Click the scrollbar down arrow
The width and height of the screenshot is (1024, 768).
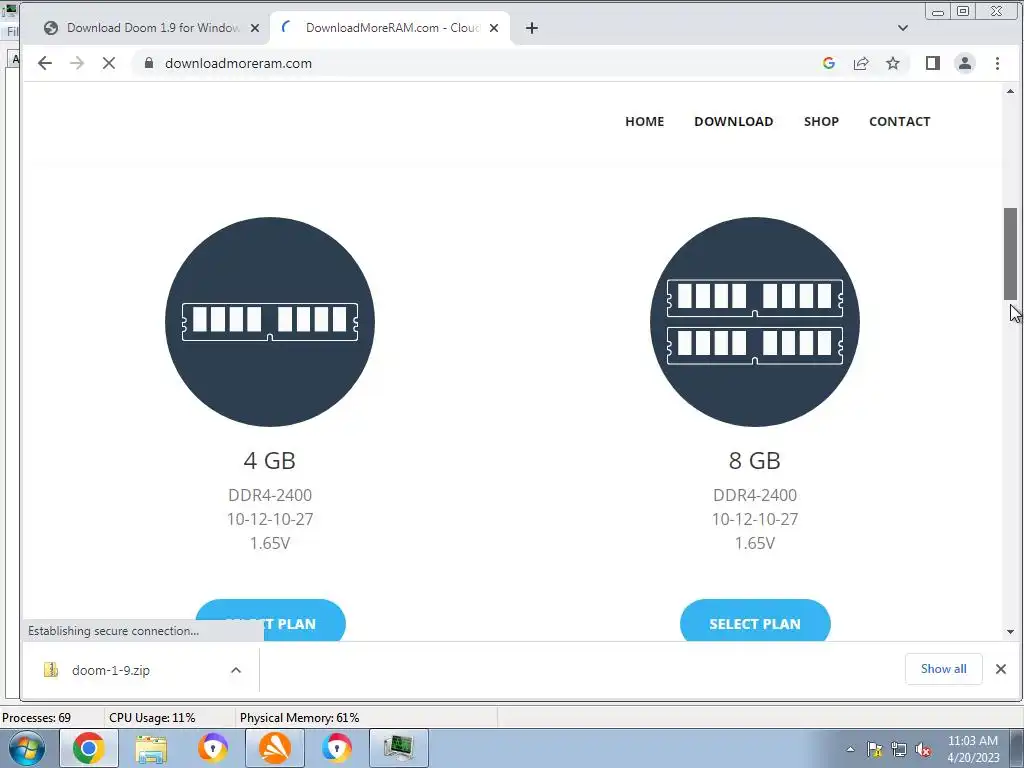click(x=1010, y=632)
